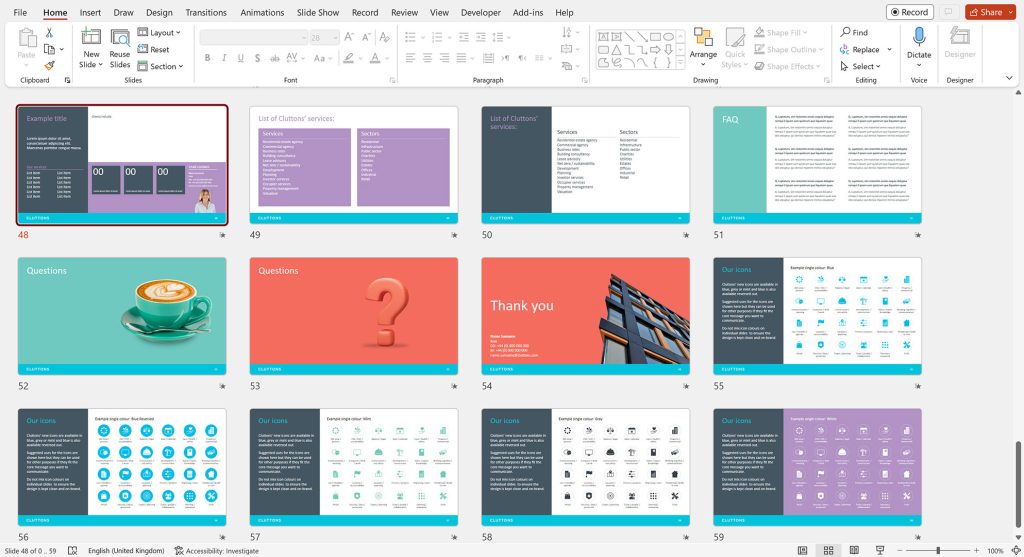1024x557 pixels.
Task: Select the Format Painter brush icon
Action: (50, 65)
